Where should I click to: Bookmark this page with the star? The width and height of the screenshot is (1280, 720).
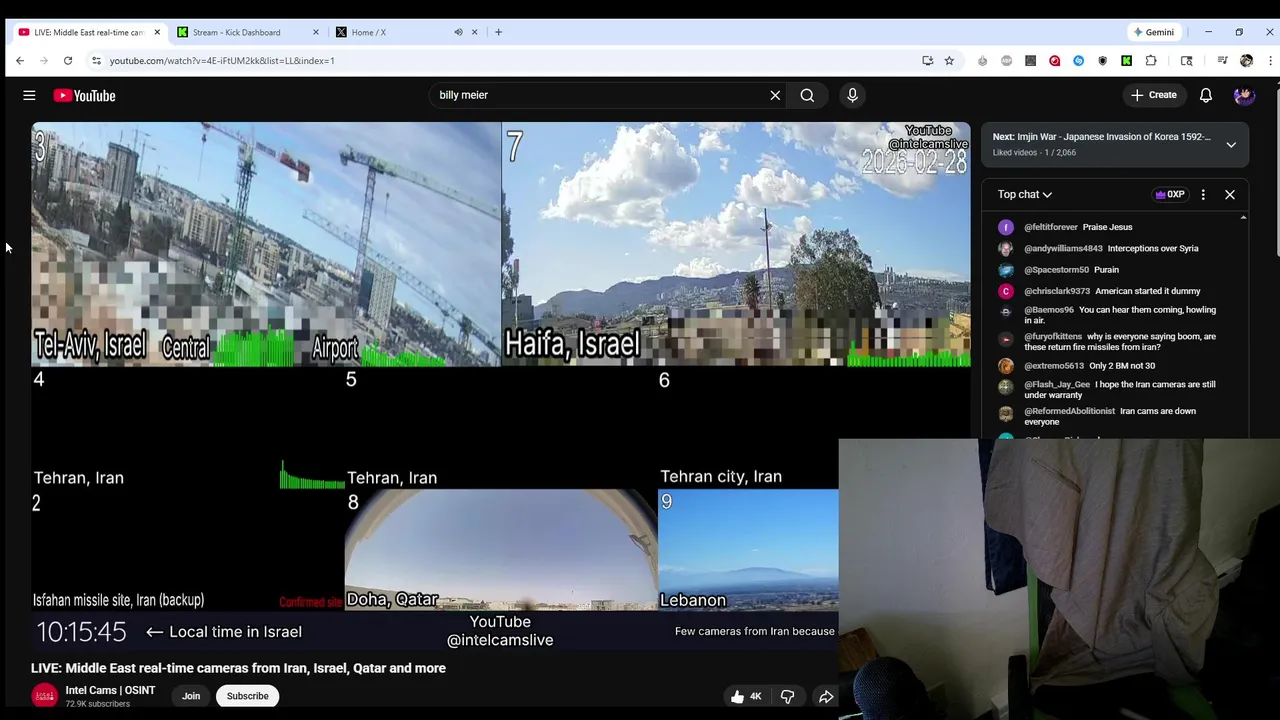pos(949,61)
